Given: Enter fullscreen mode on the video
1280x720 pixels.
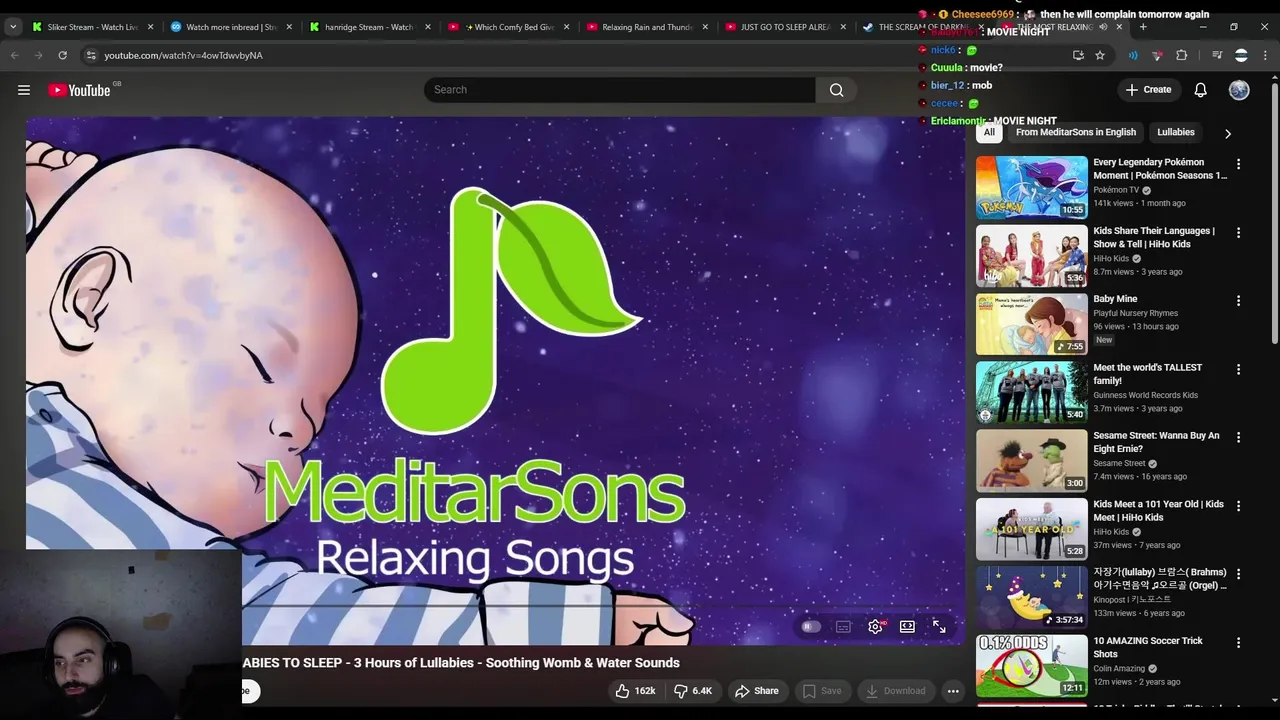Looking at the screenshot, I should coord(939,626).
